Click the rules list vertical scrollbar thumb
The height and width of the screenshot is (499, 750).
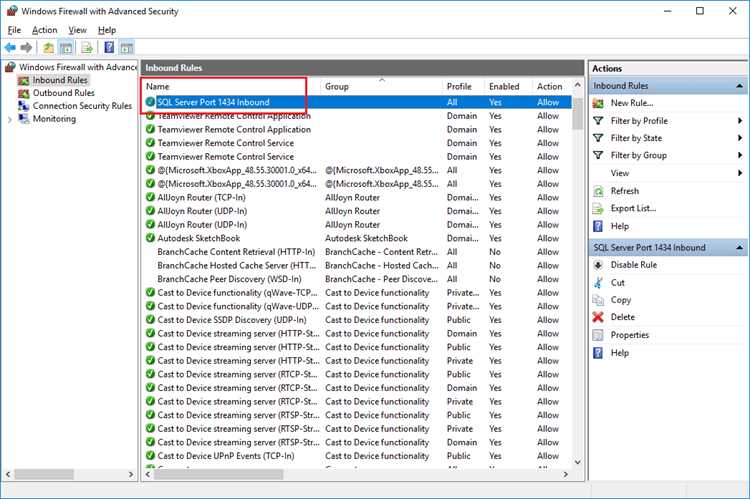pyautogui.click(x=577, y=113)
